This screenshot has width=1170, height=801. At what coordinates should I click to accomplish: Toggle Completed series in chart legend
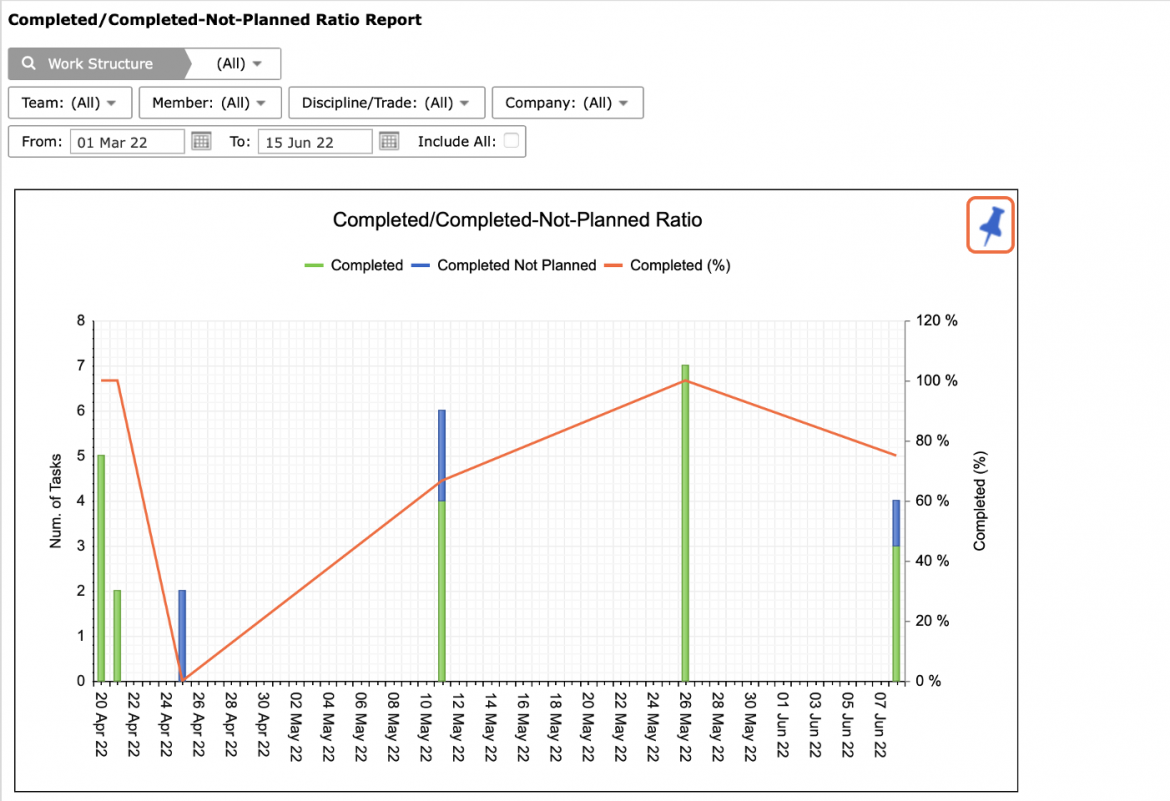[x=354, y=265]
